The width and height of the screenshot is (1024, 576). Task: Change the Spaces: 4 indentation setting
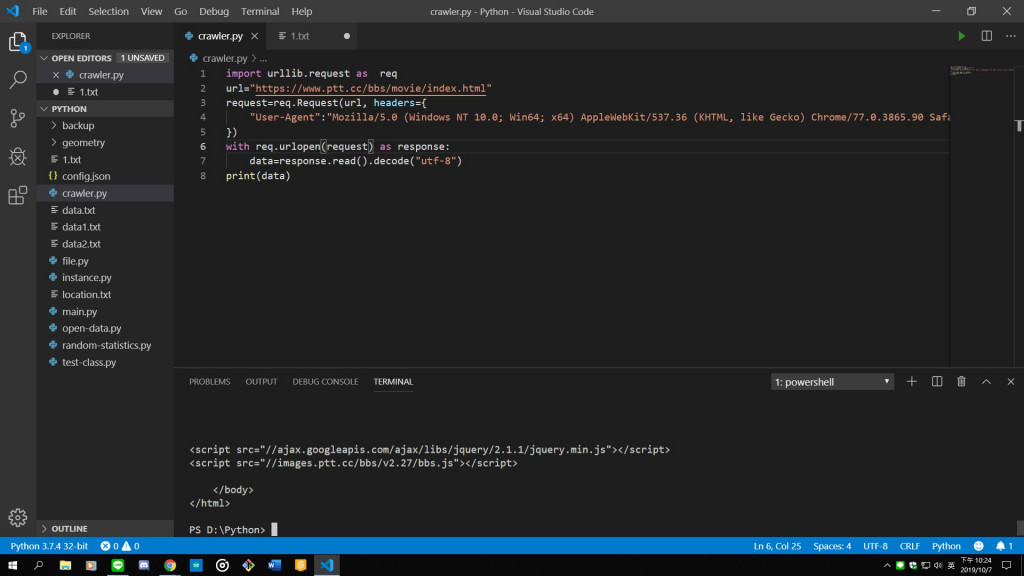tap(832, 546)
